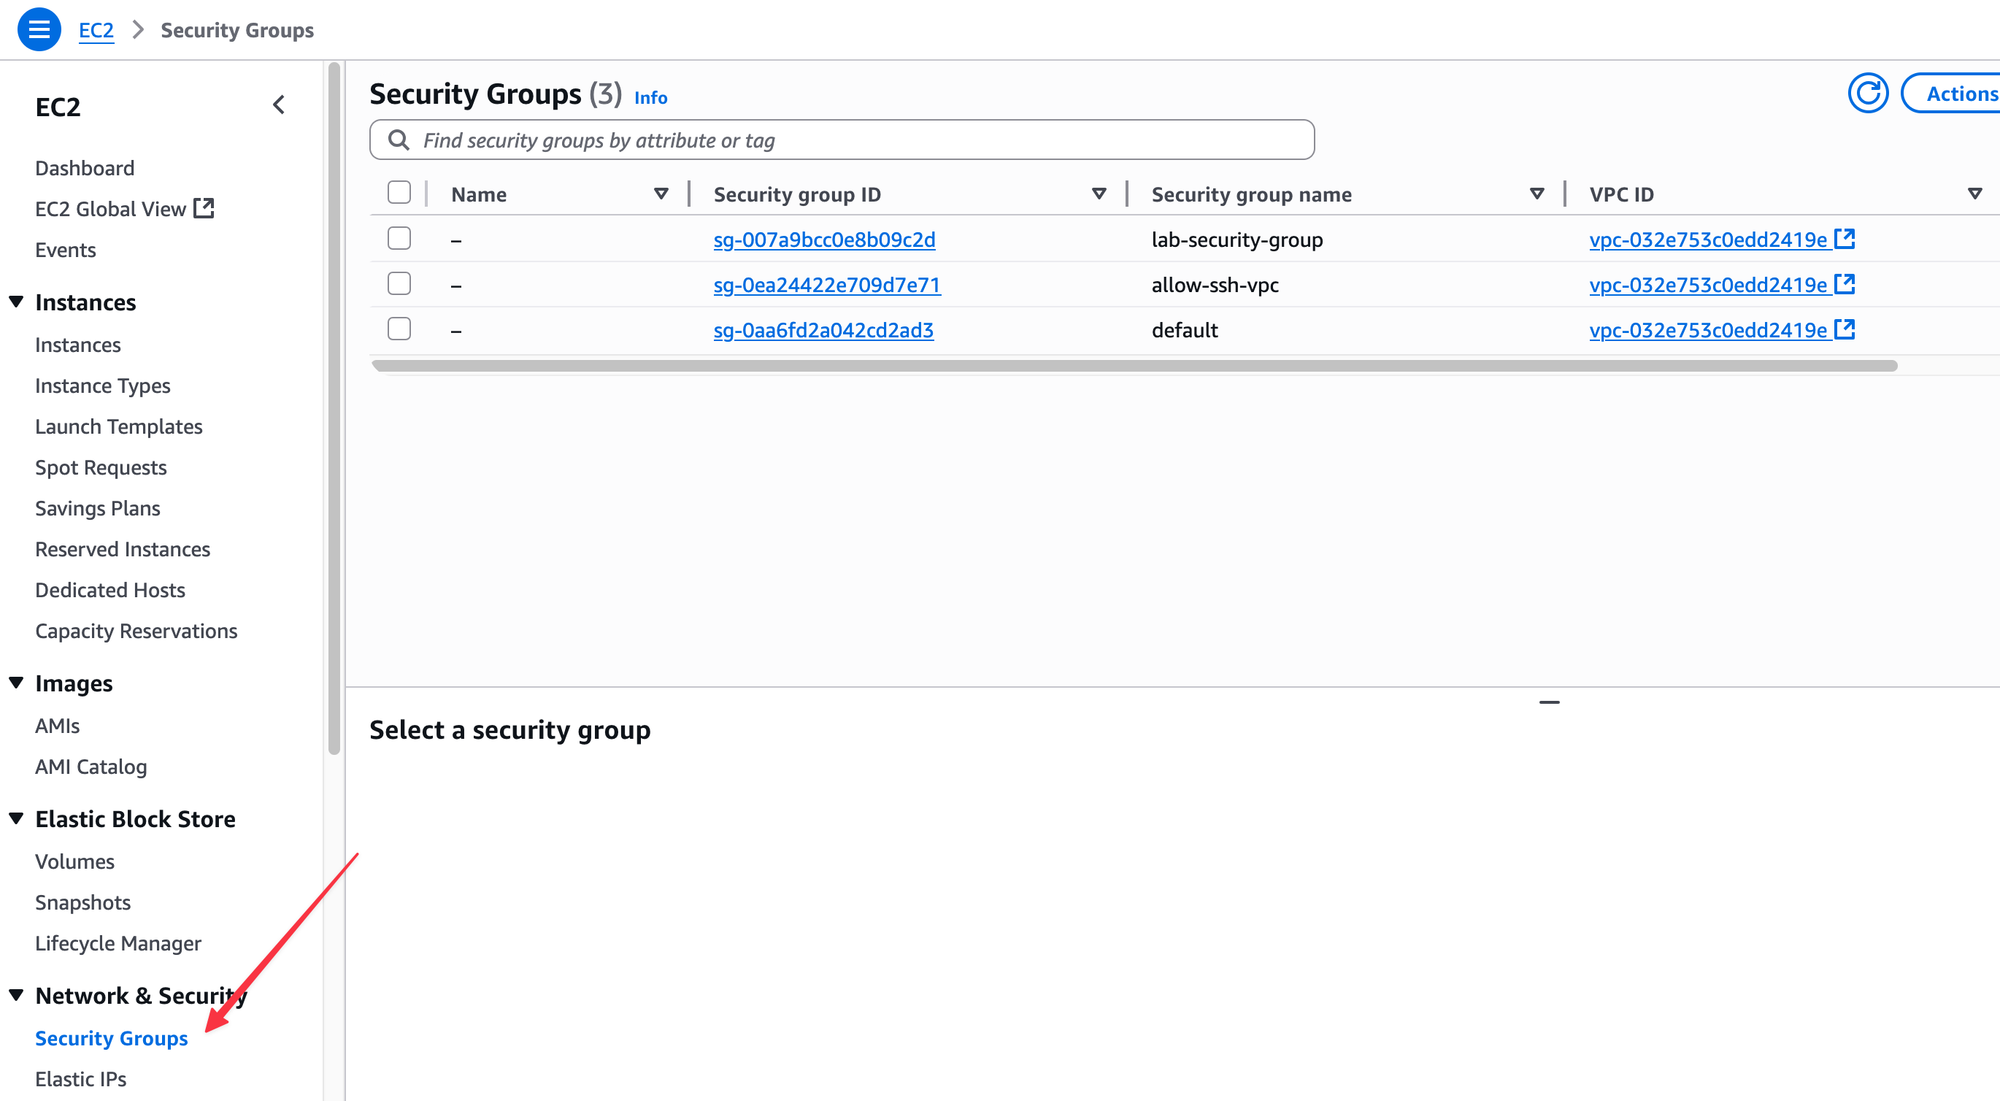Collapse the EC2 sidebar with the chevron
Viewport: 2000px width, 1101px height.
279,105
